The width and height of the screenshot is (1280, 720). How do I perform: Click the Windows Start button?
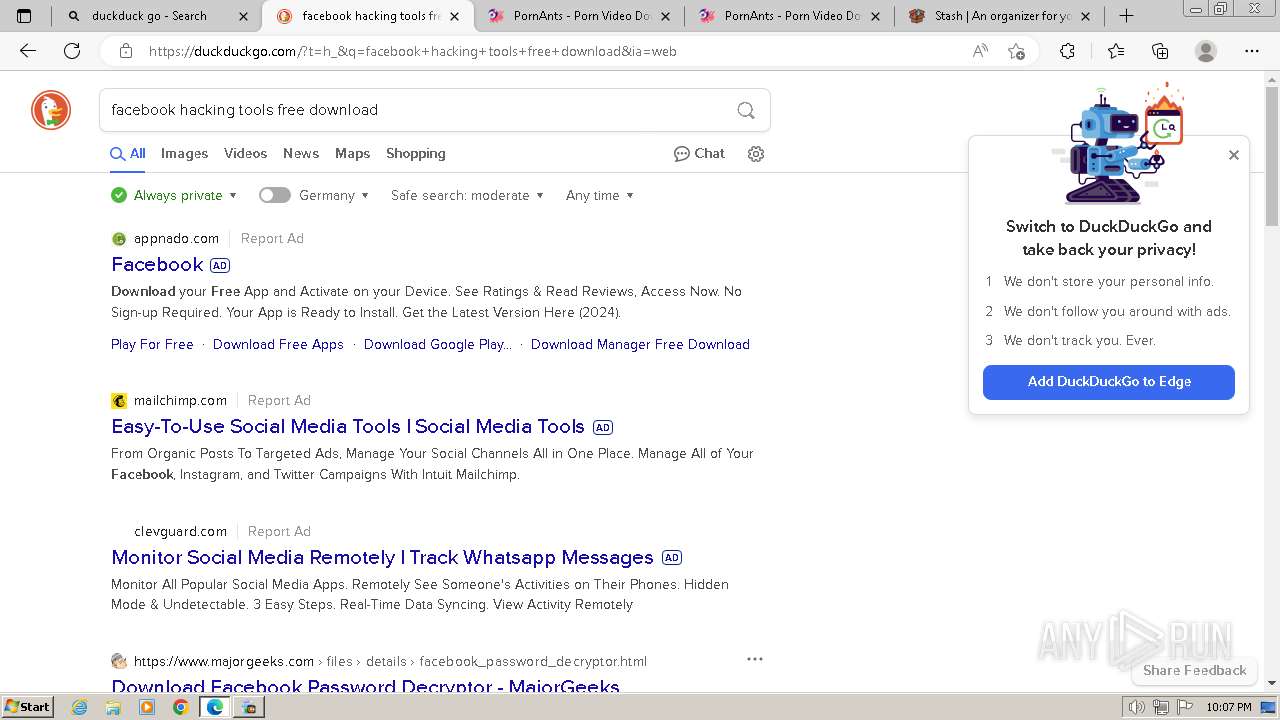coord(27,707)
